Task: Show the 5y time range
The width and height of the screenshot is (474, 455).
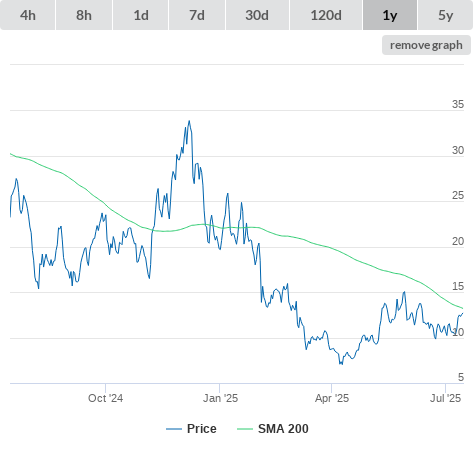Action: [445, 15]
